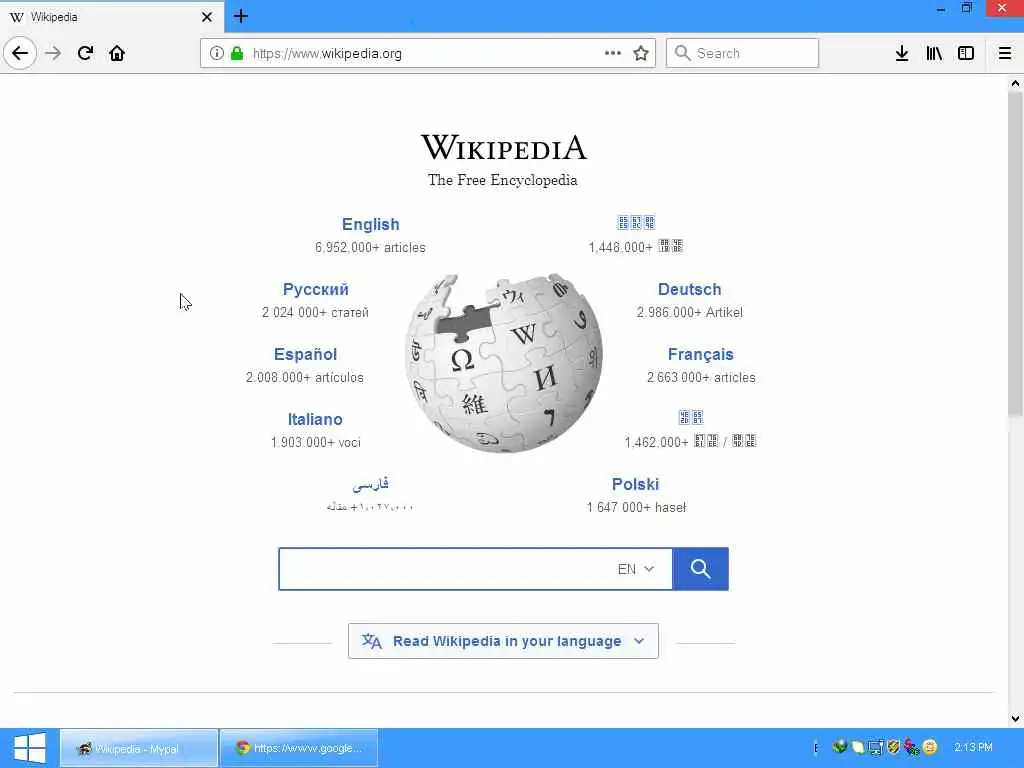Click the 2:13 PM taskbar clock
Image resolution: width=1024 pixels, height=768 pixels.
[973, 747]
